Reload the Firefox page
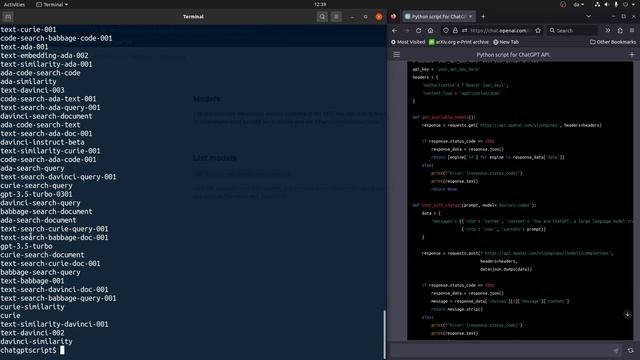The image size is (640, 360). point(419,31)
